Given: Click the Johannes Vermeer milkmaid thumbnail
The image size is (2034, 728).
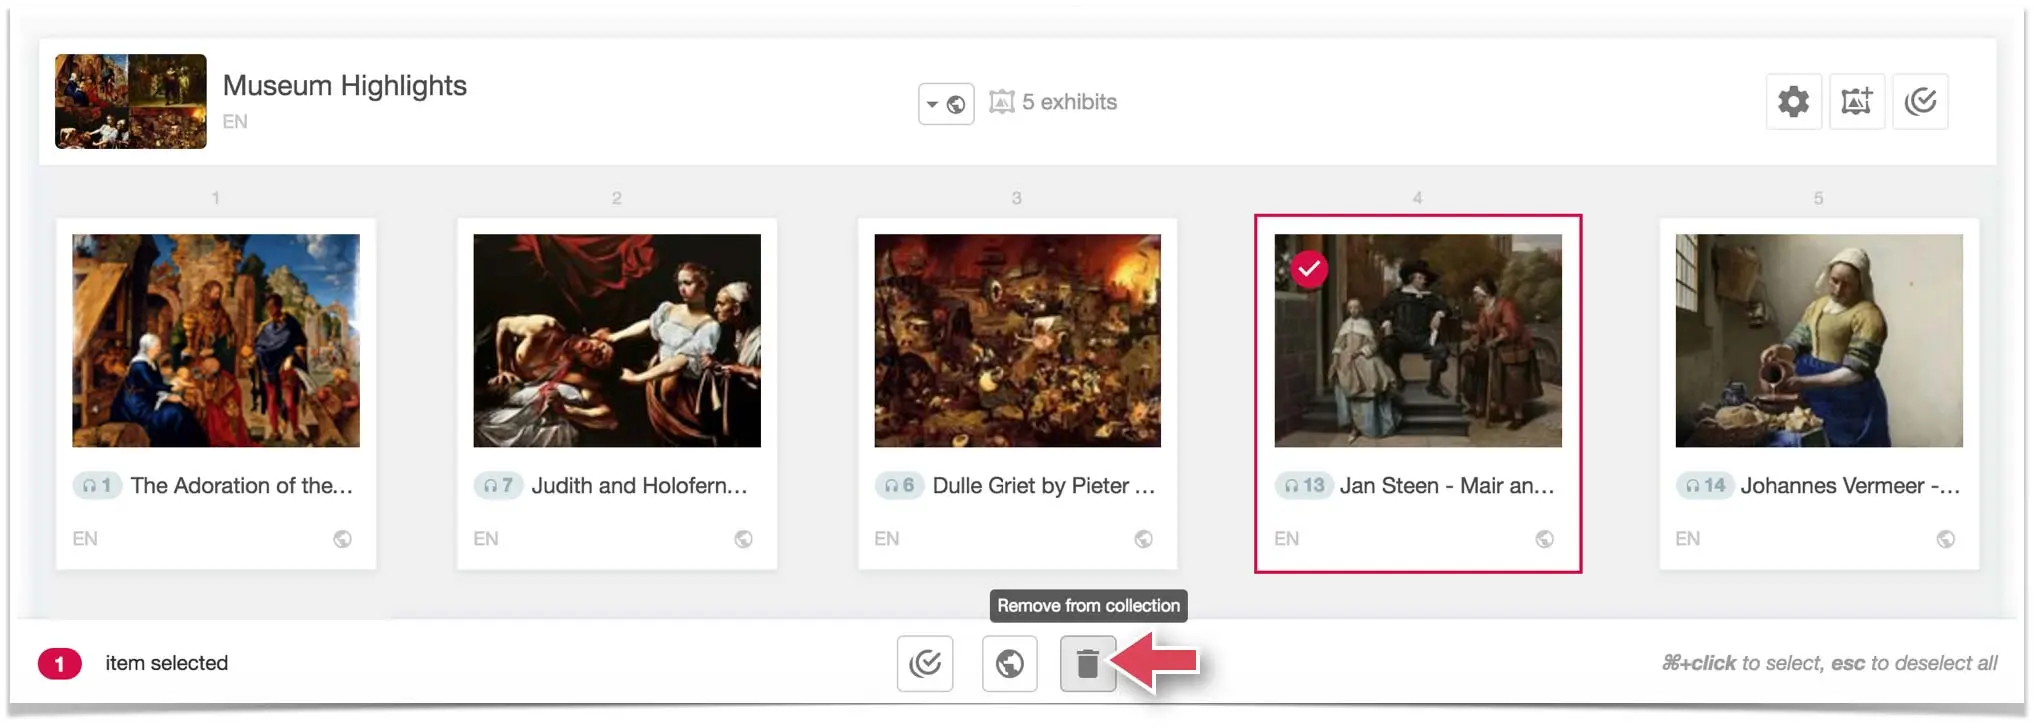Looking at the screenshot, I should pos(1818,340).
